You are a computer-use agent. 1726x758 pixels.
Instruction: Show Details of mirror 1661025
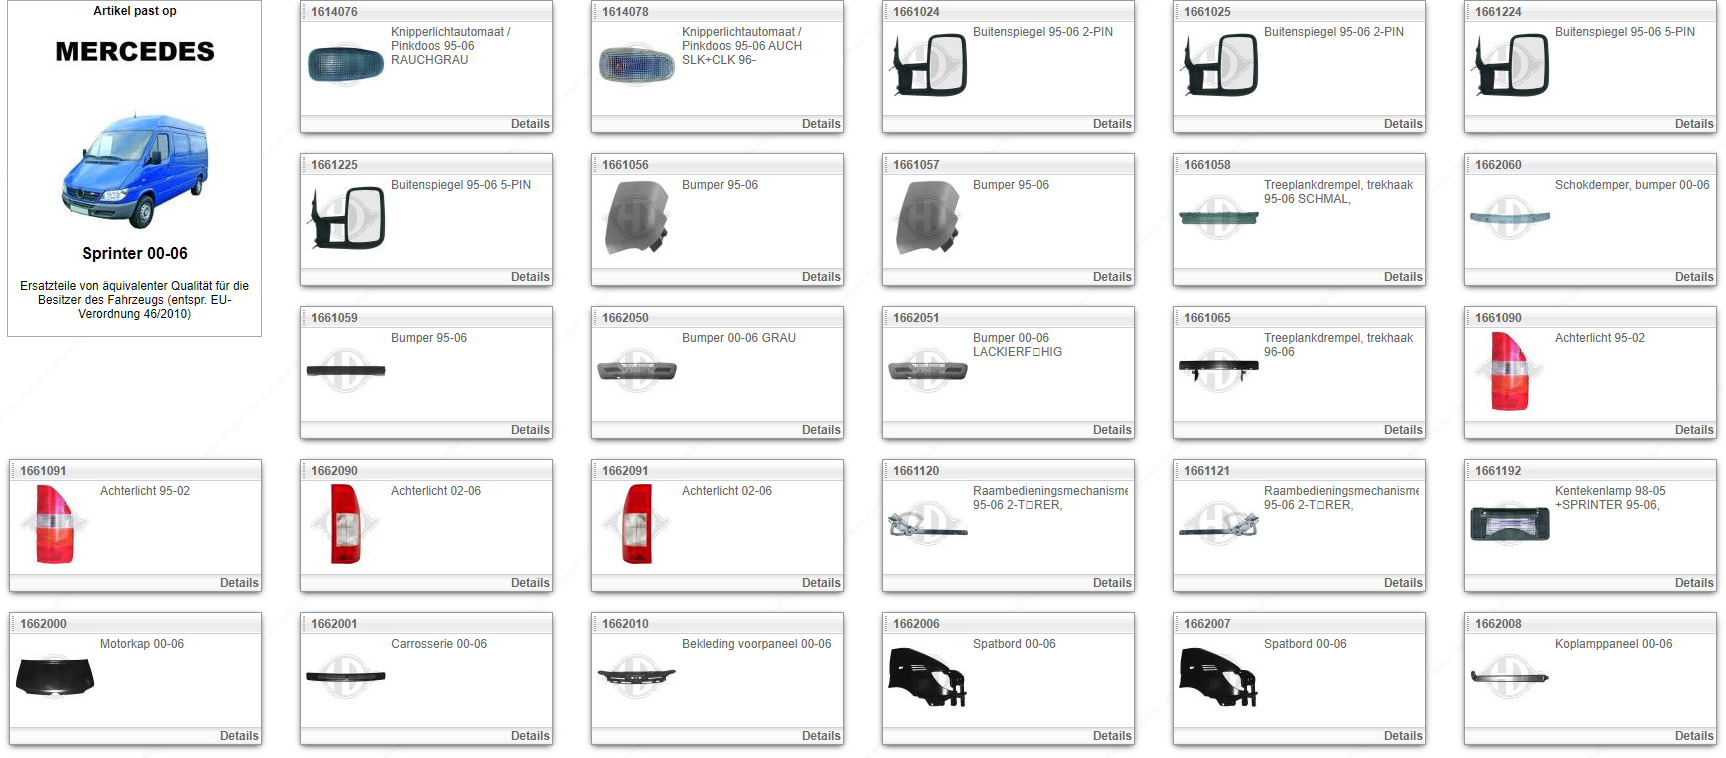pyautogui.click(x=1403, y=124)
